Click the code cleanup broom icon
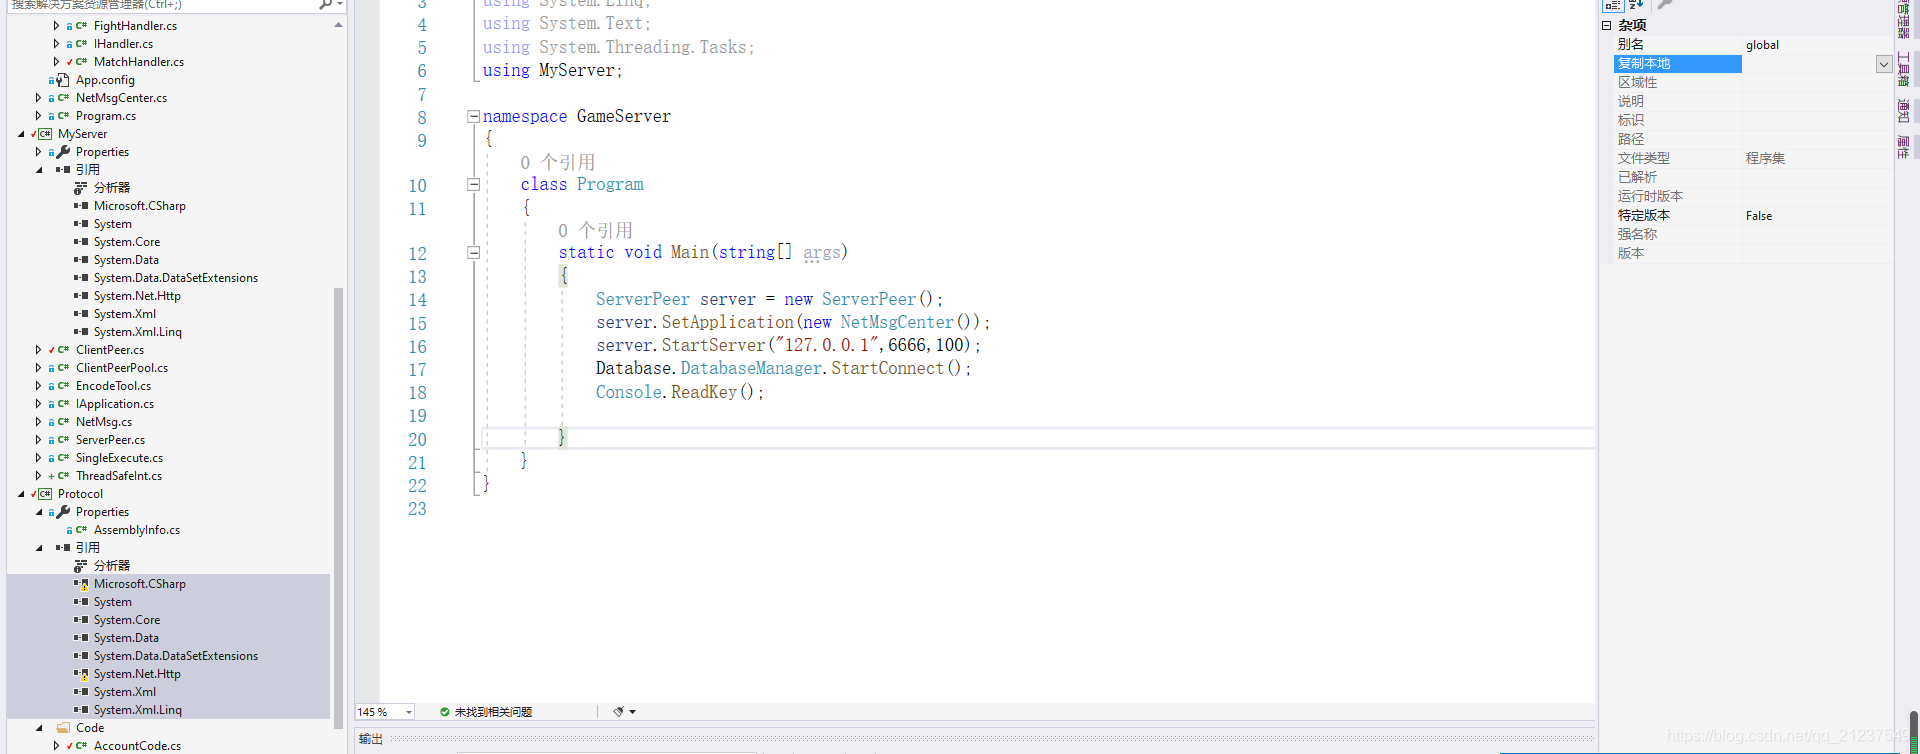Viewport: 1920px width, 754px height. (x=618, y=712)
